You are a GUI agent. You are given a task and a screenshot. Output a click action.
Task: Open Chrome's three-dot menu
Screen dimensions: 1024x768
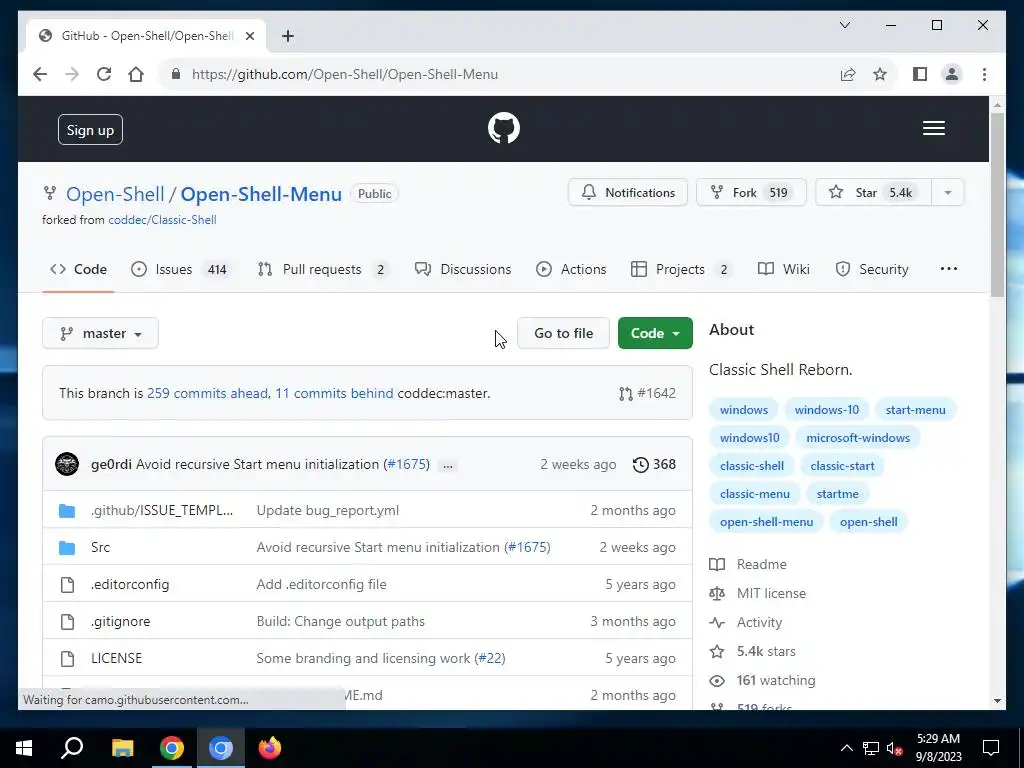[x=984, y=74]
